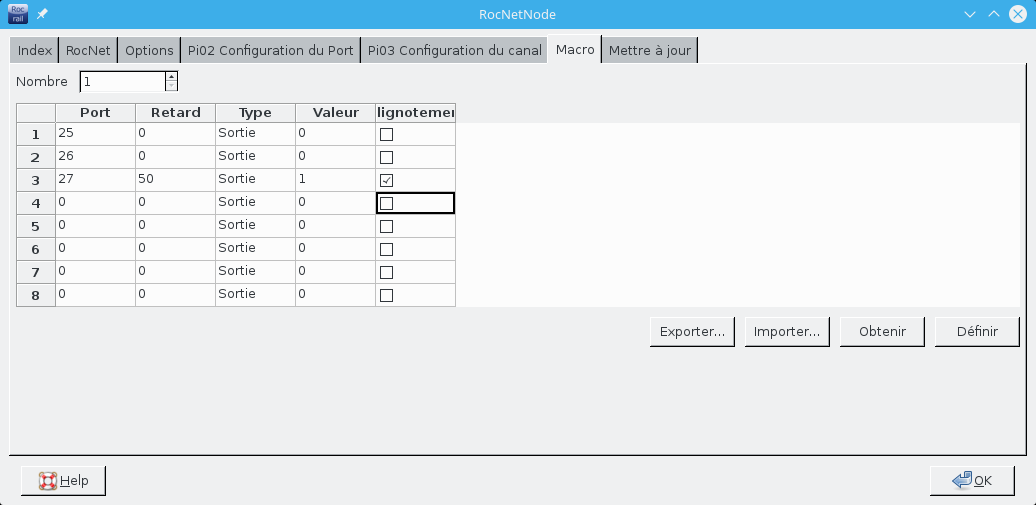Confirm the dialog with OK
This screenshot has width=1036, height=505.
[972, 481]
